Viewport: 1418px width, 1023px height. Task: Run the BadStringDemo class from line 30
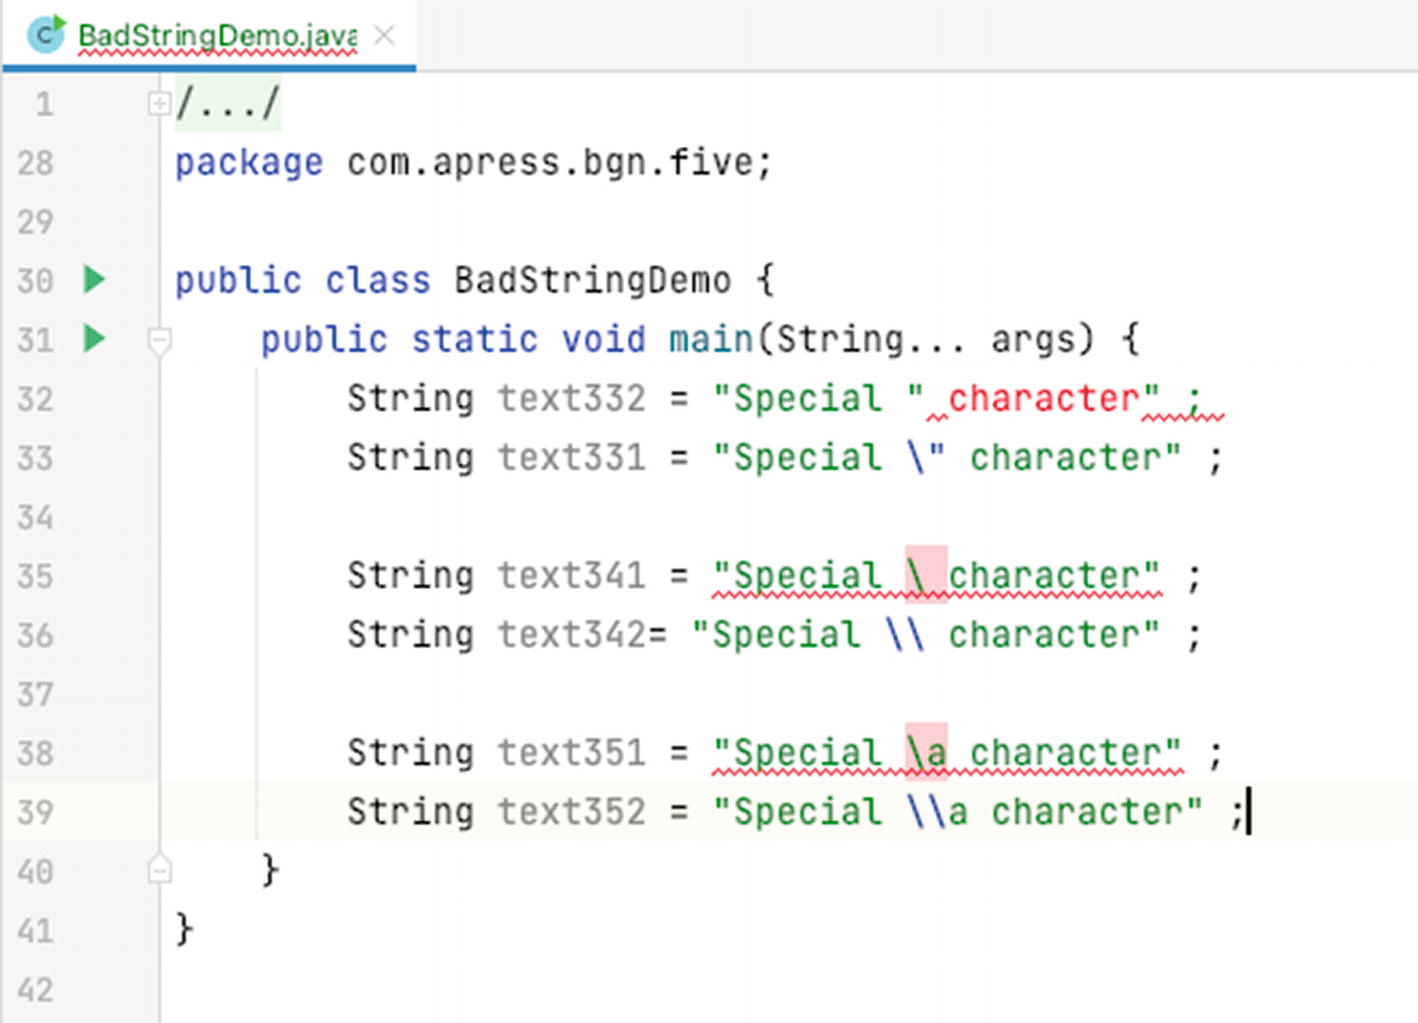94,280
